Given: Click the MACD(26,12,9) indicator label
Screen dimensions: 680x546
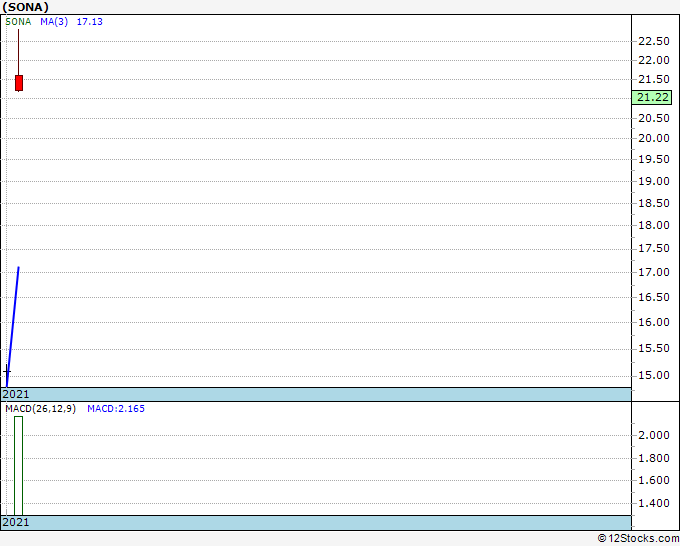Looking at the screenshot, I should point(40,409).
